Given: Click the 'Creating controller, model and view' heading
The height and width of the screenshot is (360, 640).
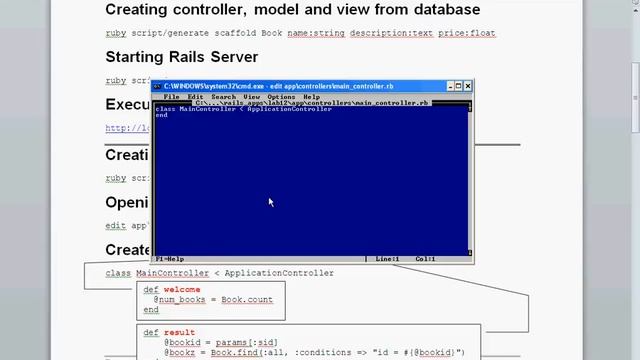Looking at the screenshot, I should pos(293,9).
